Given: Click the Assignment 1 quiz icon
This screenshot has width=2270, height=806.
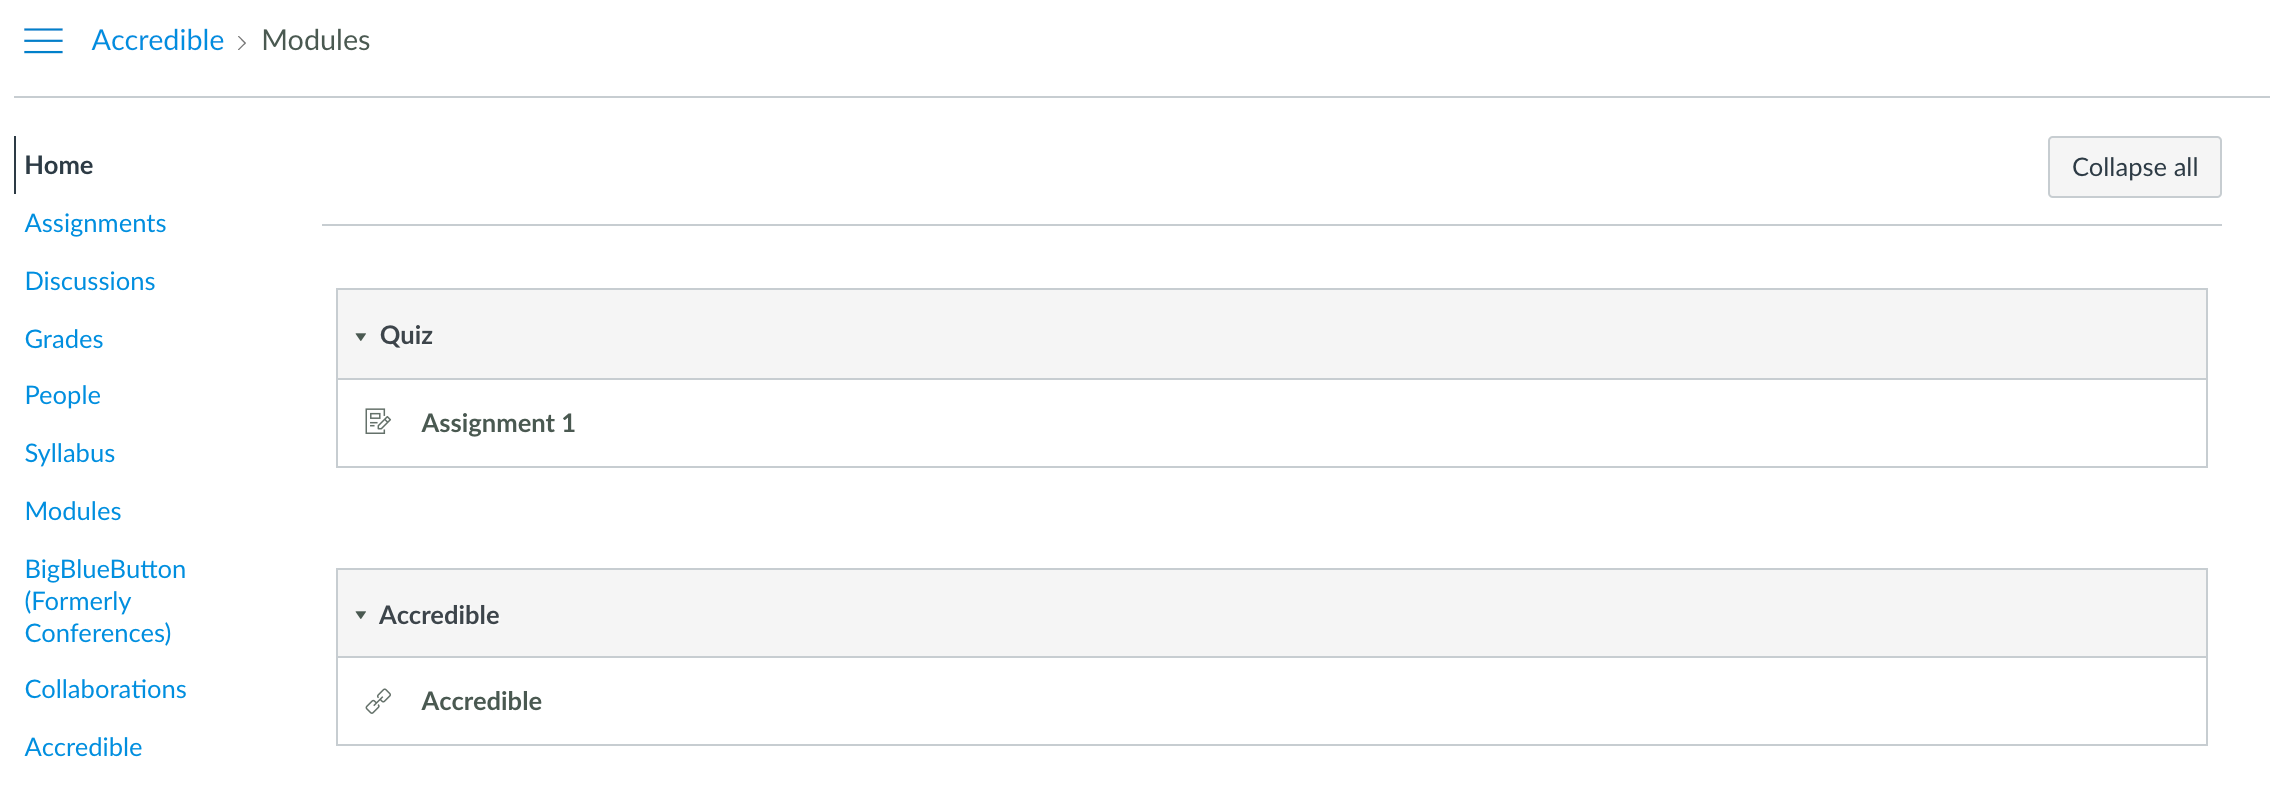Looking at the screenshot, I should click(378, 422).
